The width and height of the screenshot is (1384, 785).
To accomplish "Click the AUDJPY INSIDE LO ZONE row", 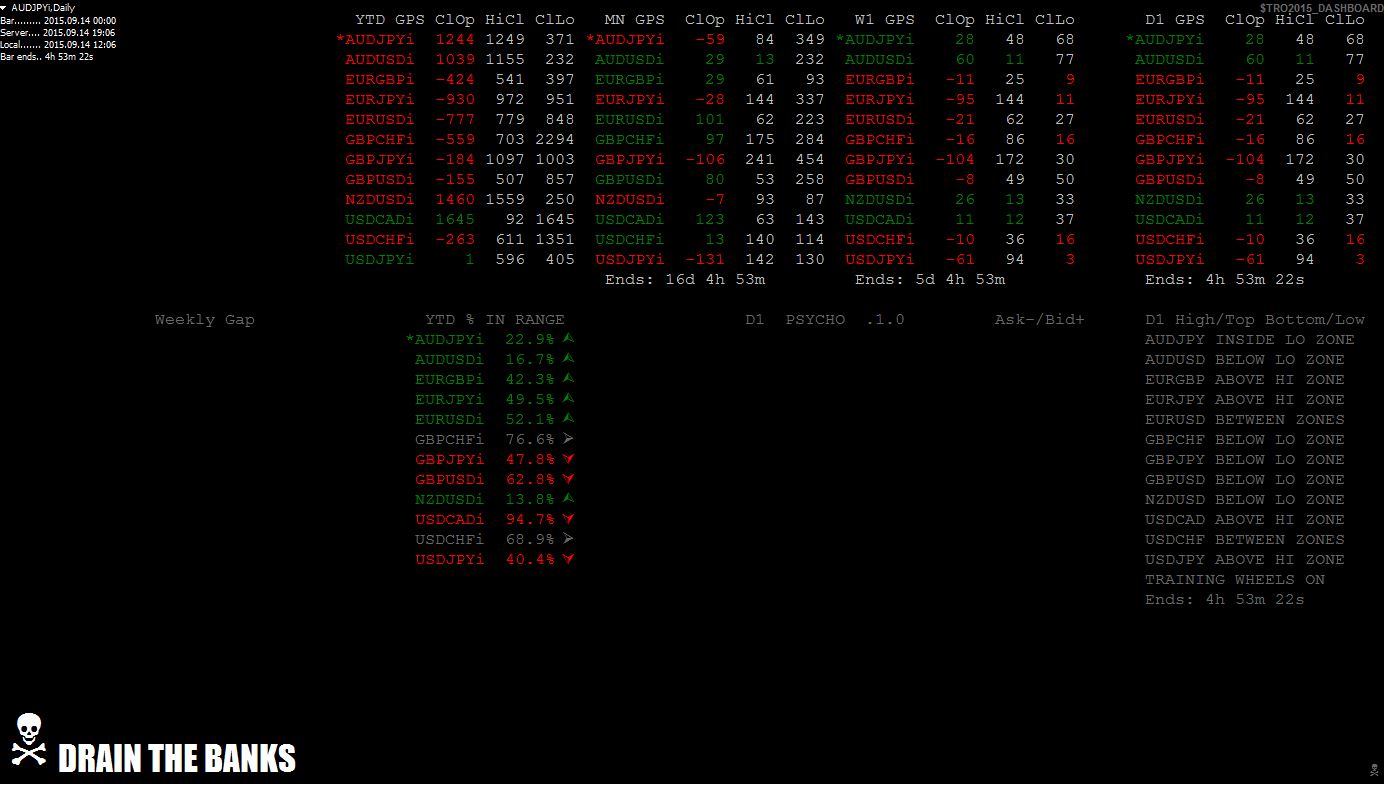I will coord(1250,340).
